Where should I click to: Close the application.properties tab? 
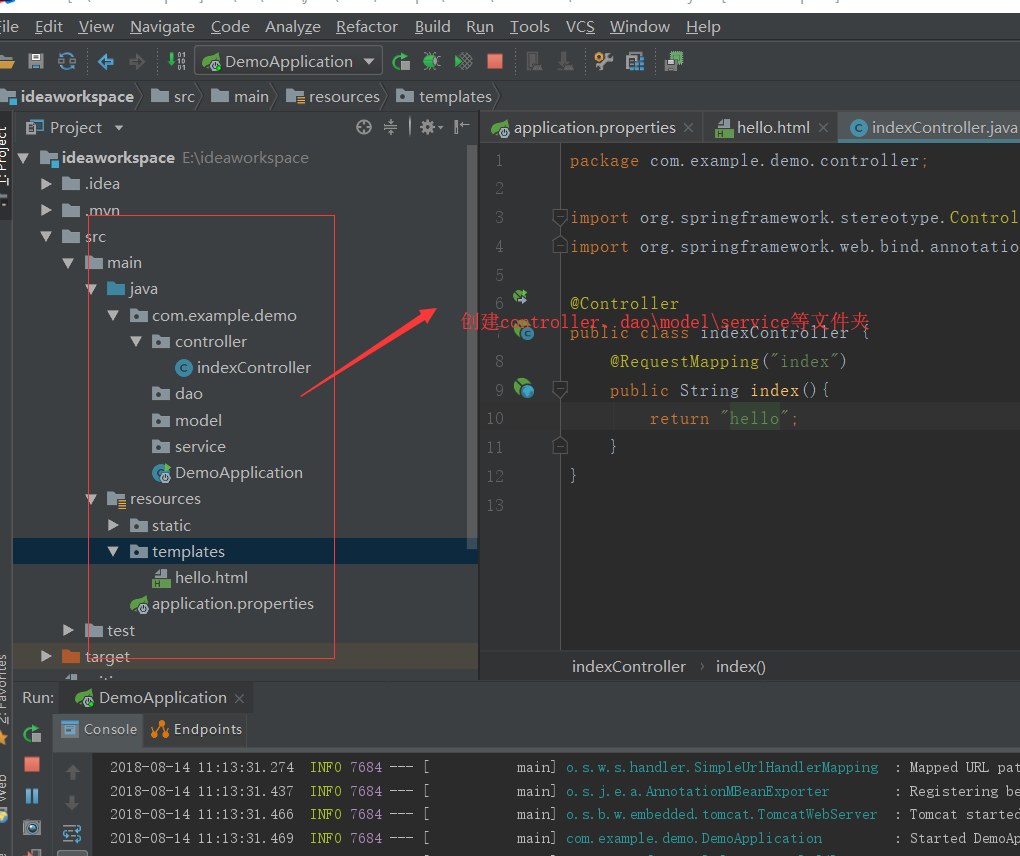pyautogui.click(x=688, y=128)
